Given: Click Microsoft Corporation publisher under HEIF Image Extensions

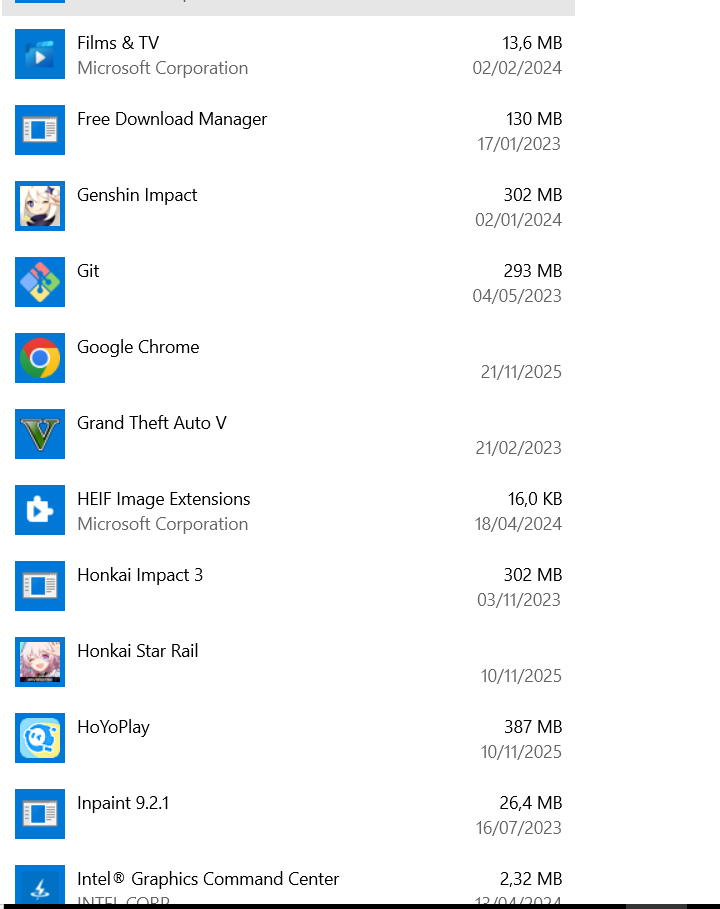Looking at the screenshot, I should tap(162, 524).
